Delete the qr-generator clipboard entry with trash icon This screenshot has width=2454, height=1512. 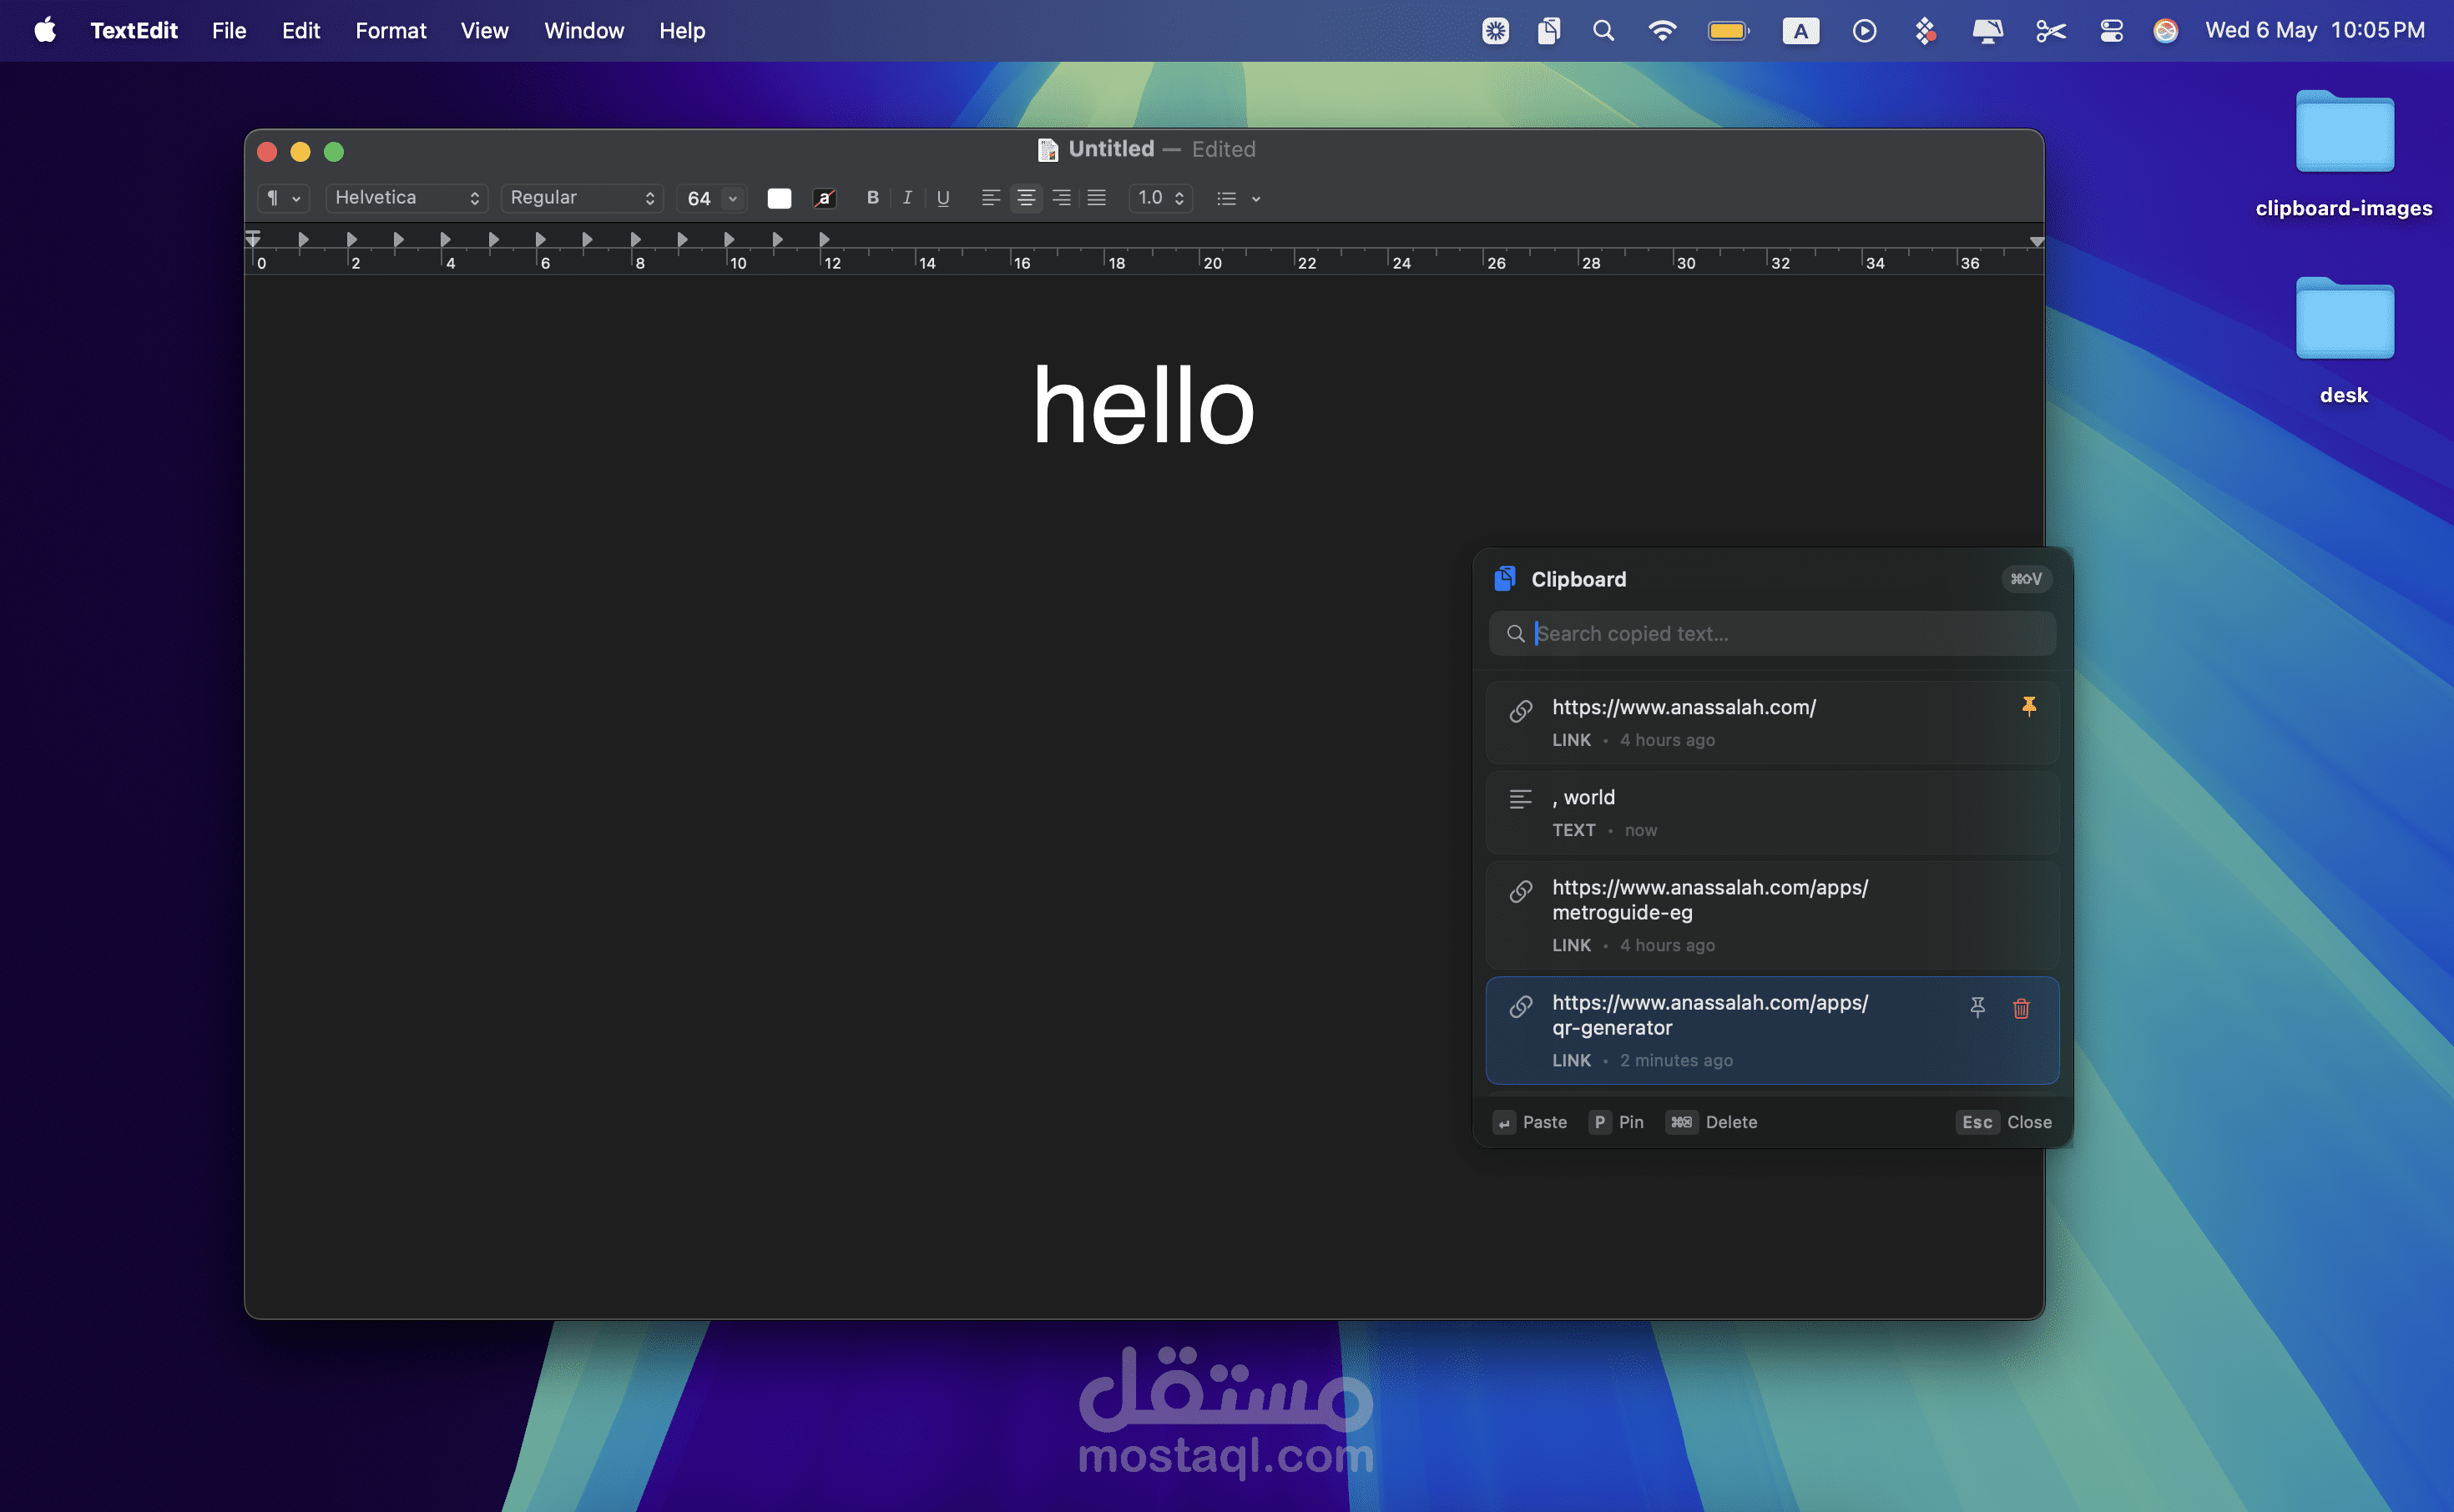point(2021,1008)
